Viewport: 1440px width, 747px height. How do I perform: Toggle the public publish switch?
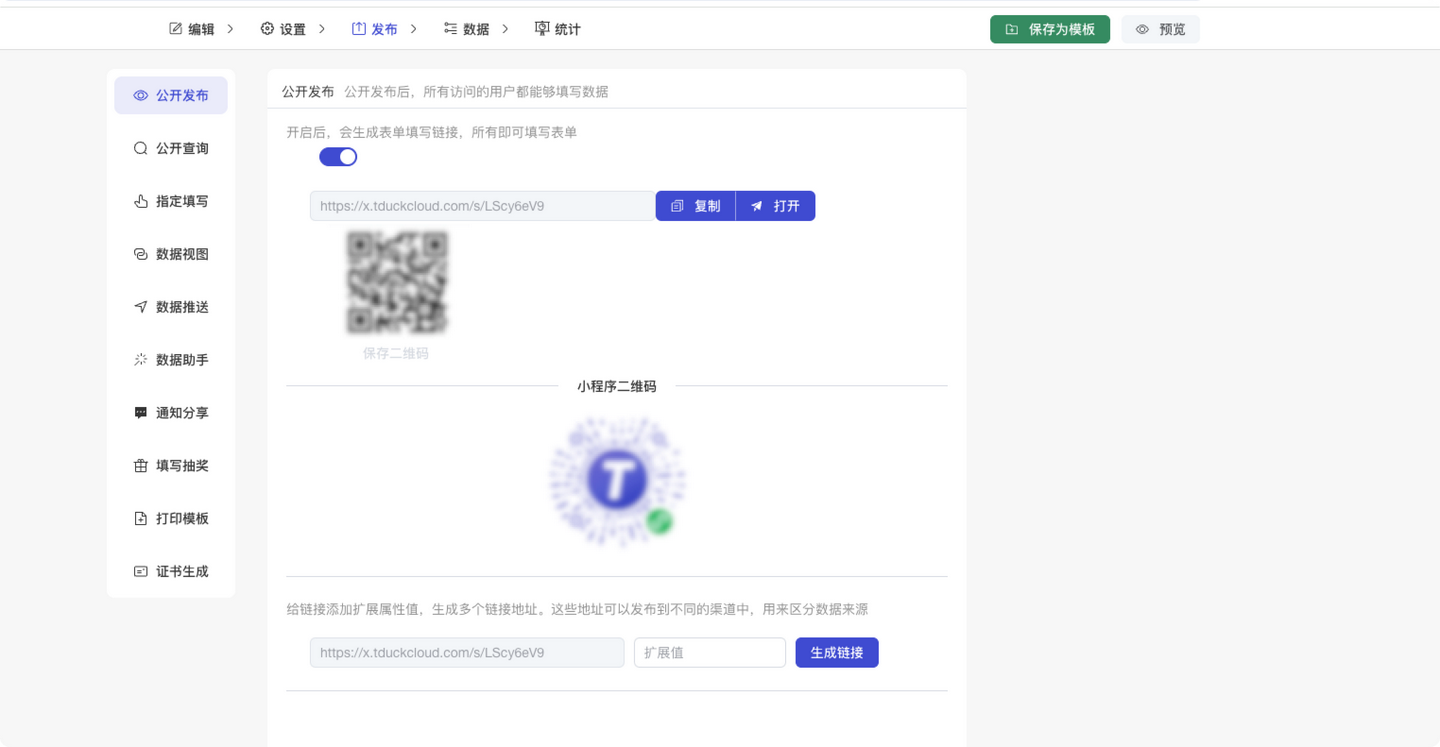(x=338, y=157)
